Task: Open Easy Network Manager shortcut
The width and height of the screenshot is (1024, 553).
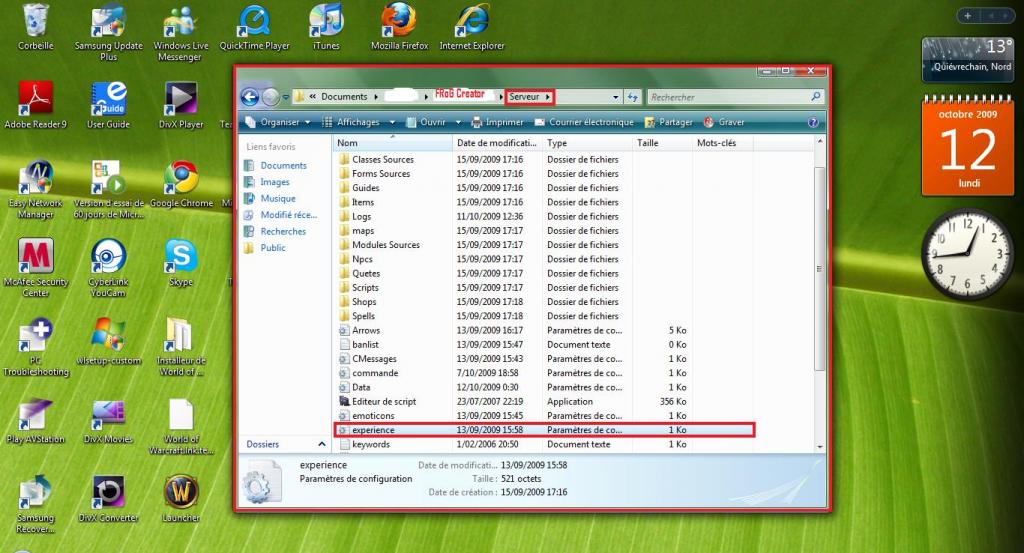Action: point(35,189)
